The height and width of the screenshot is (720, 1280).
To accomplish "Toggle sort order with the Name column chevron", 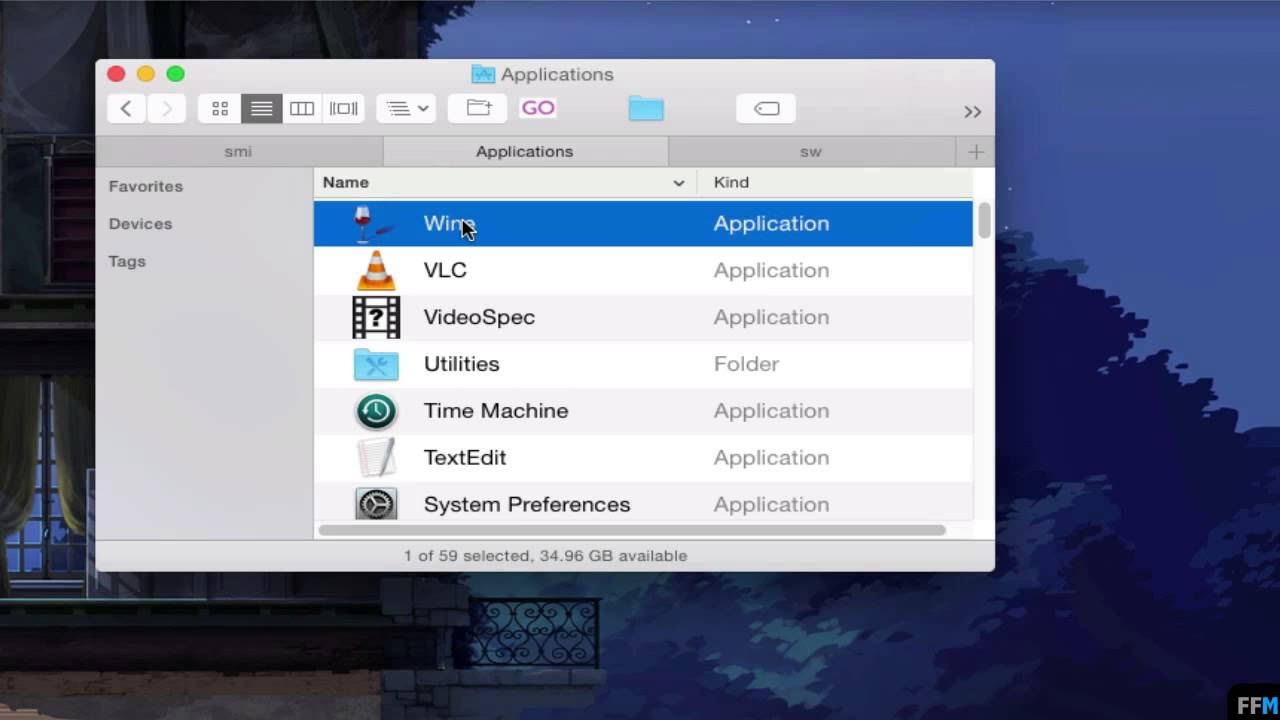I will point(679,183).
